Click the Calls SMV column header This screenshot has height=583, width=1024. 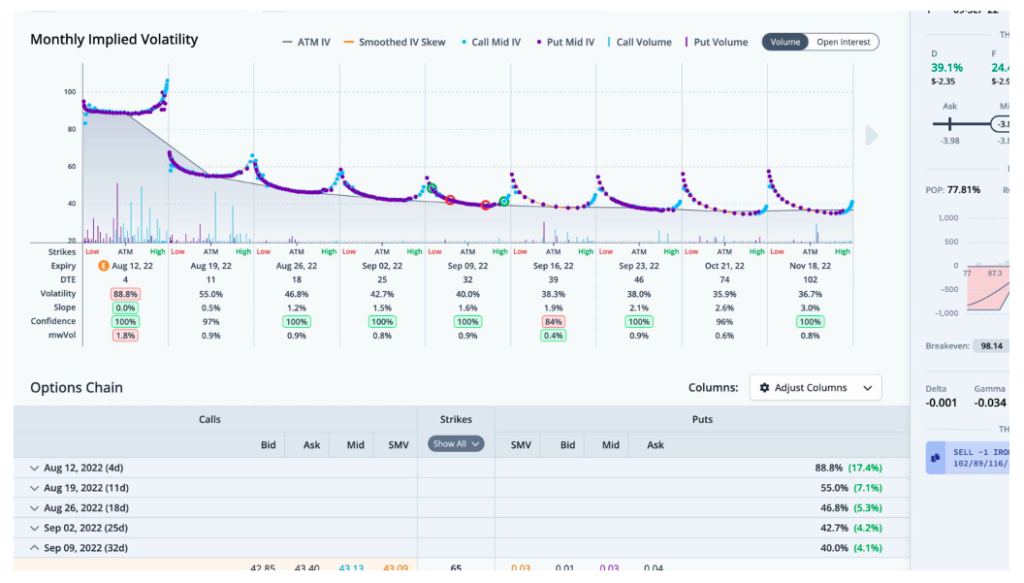pyautogui.click(x=398, y=445)
